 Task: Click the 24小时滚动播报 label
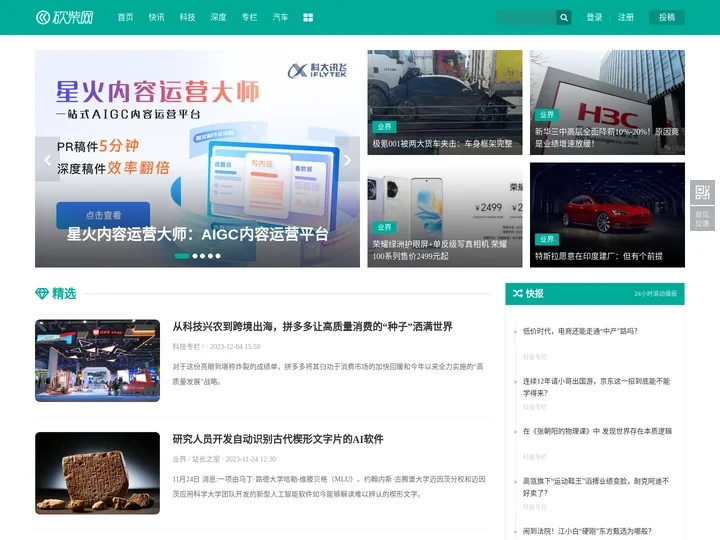pyautogui.click(x=655, y=293)
